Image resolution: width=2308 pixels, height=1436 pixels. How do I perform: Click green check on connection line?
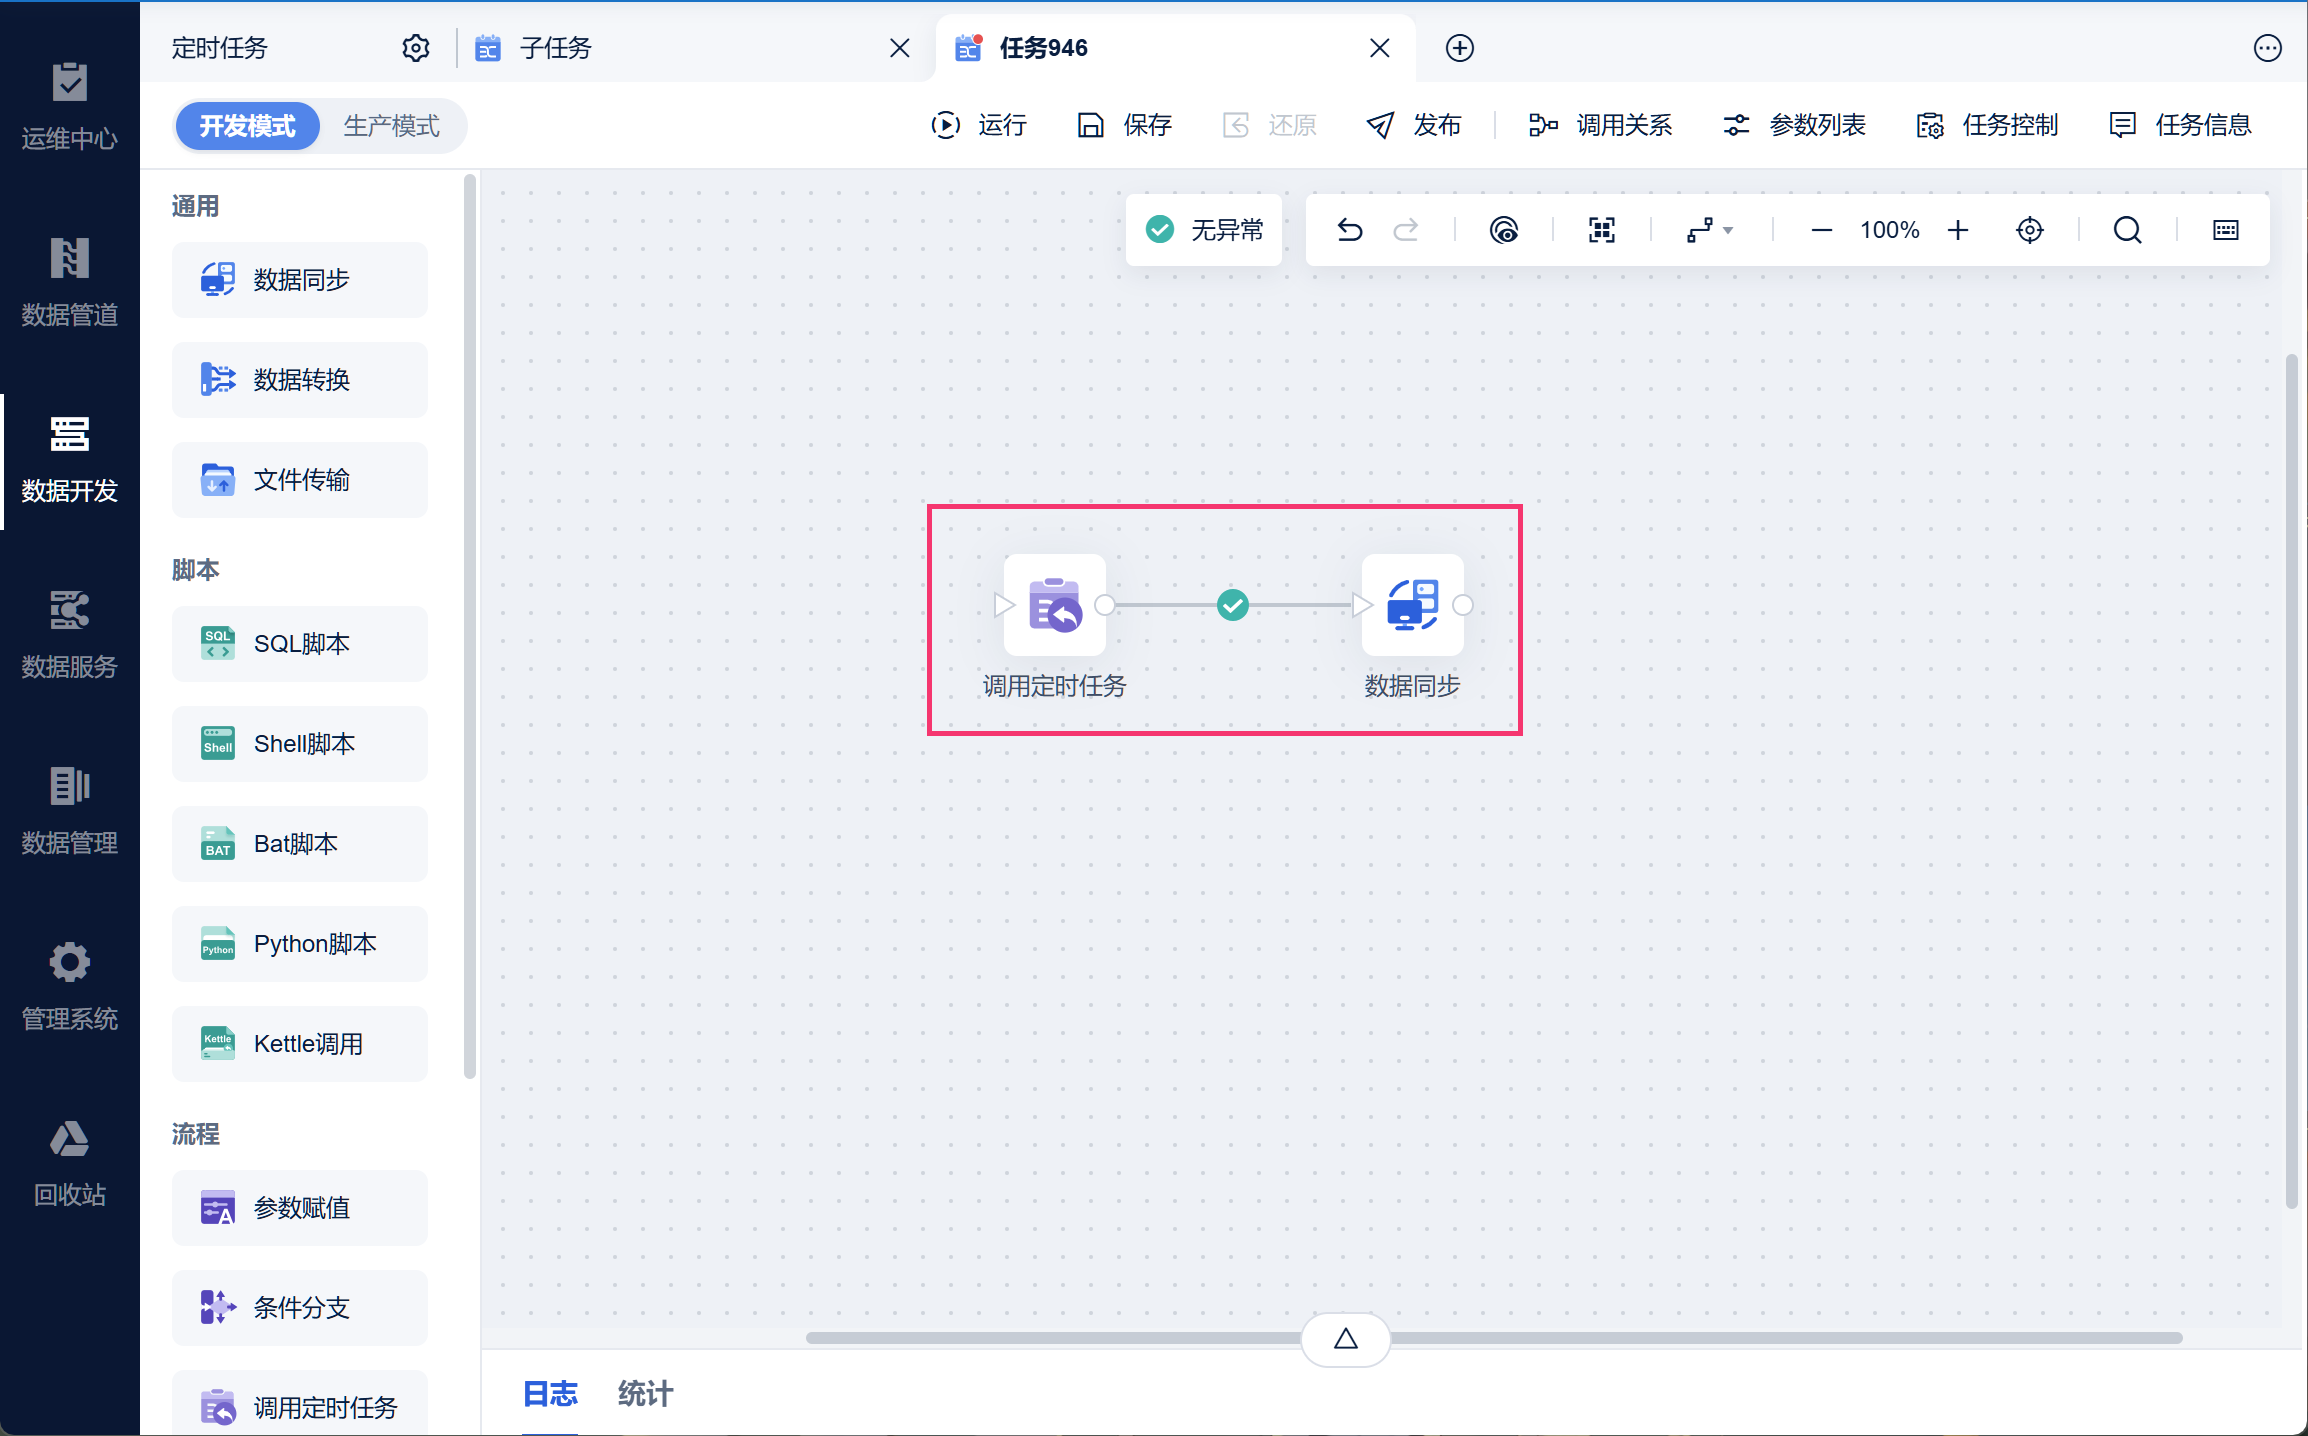coord(1232,605)
